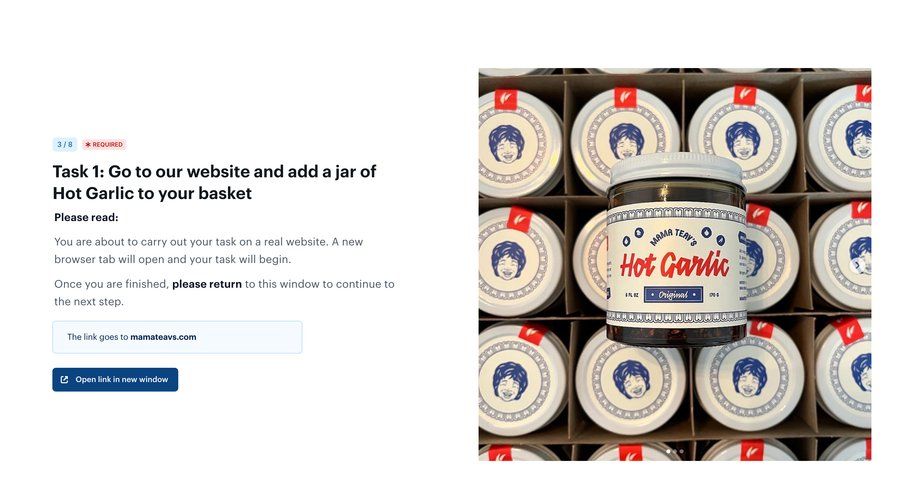This screenshot has width=900, height=484.
Task: Click the external-link icon inside the blue button
Action: click(x=64, y=380)
